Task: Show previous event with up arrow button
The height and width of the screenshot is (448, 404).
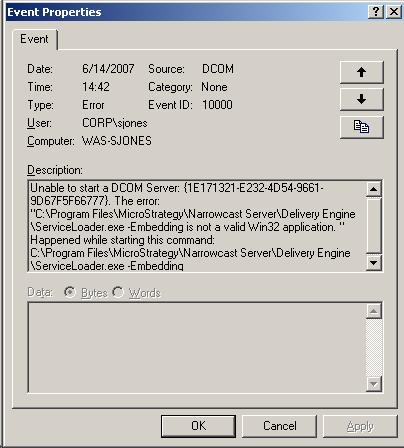Action: tap(362, 72)
